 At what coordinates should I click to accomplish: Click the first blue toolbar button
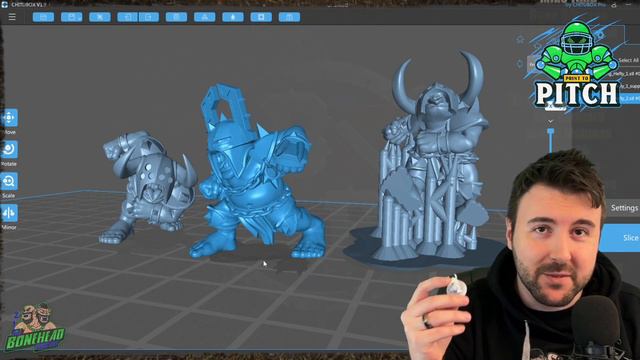(x=43, y=17)
